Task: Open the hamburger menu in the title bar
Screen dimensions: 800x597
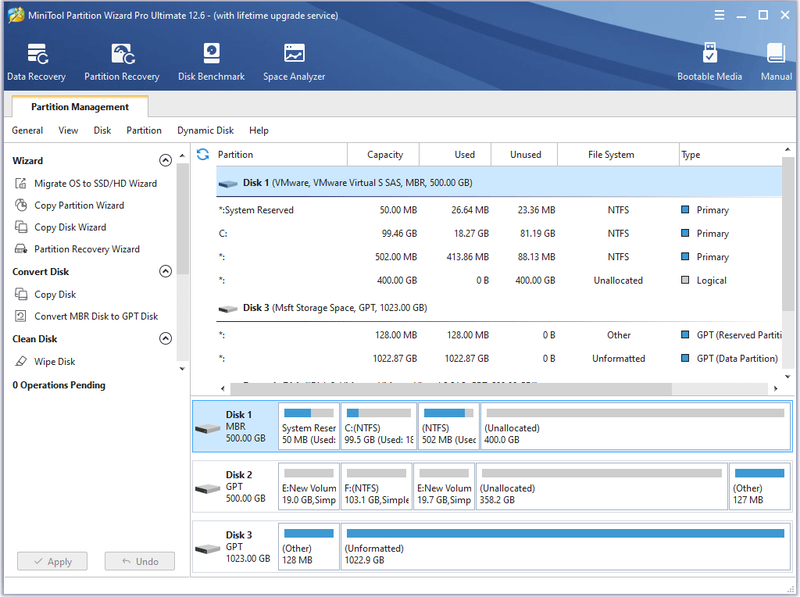Action: pos(719,15)
